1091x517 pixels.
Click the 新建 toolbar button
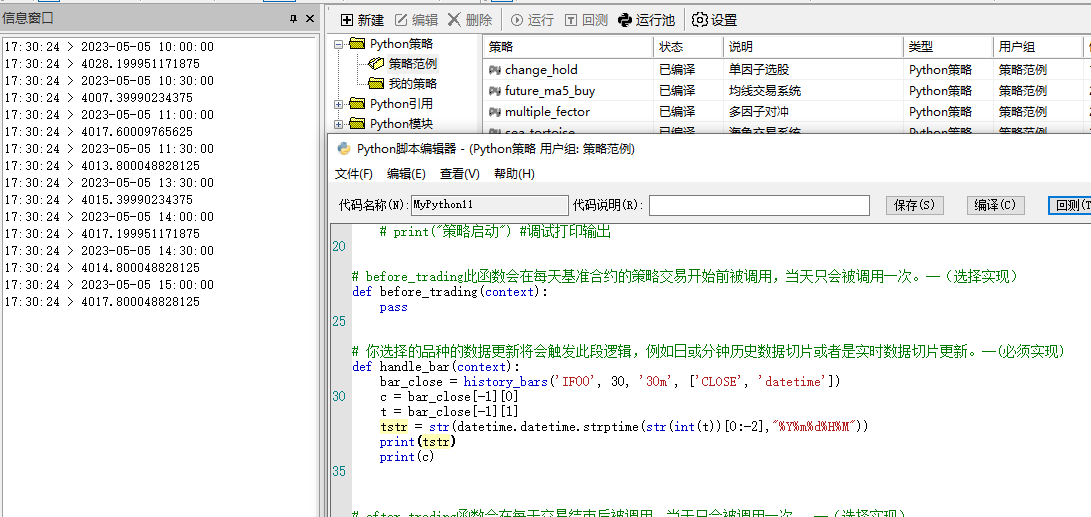pos(362,20)
